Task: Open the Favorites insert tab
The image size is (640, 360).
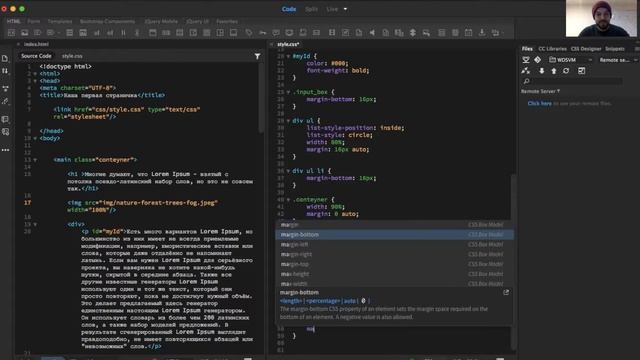Action: [227, 21]
